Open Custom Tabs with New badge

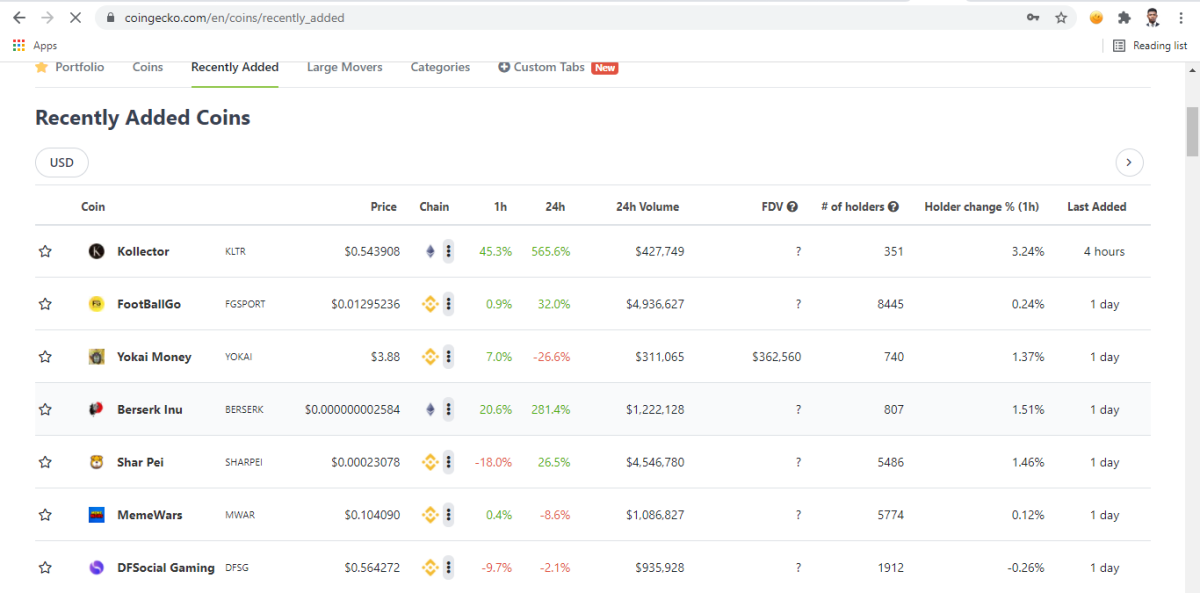[x=558, y=68]
